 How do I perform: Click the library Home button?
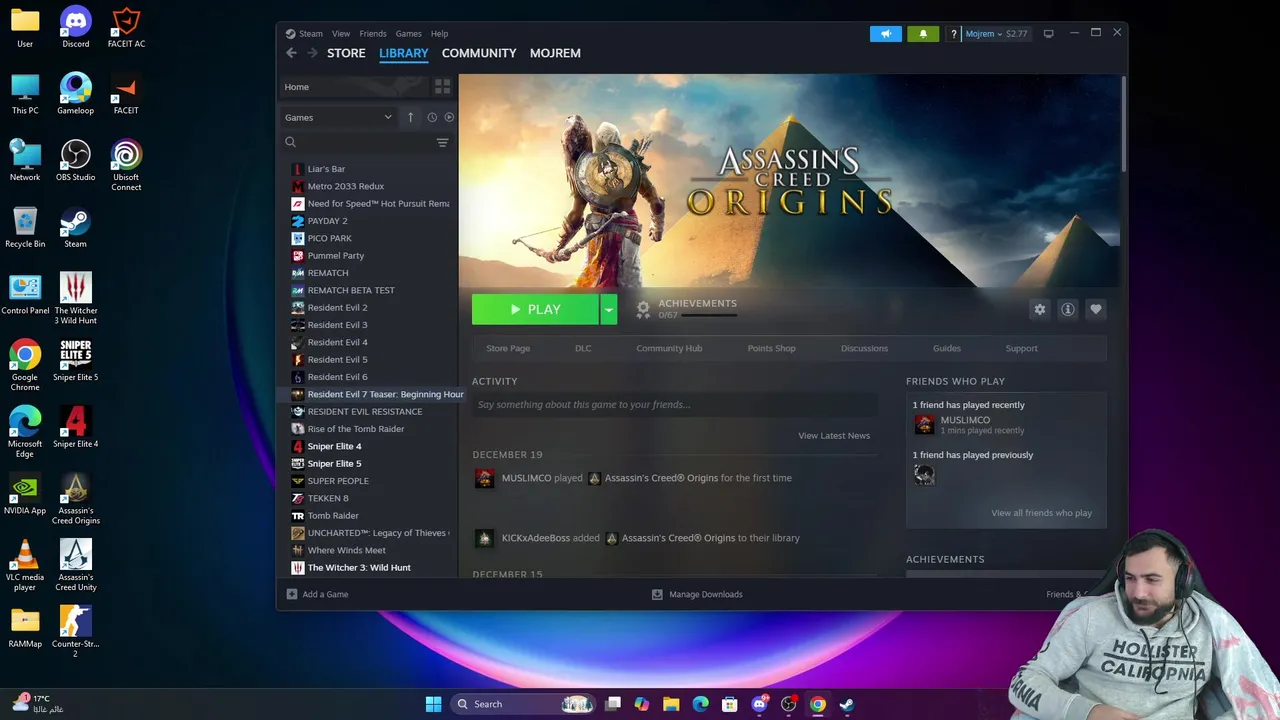353,87
